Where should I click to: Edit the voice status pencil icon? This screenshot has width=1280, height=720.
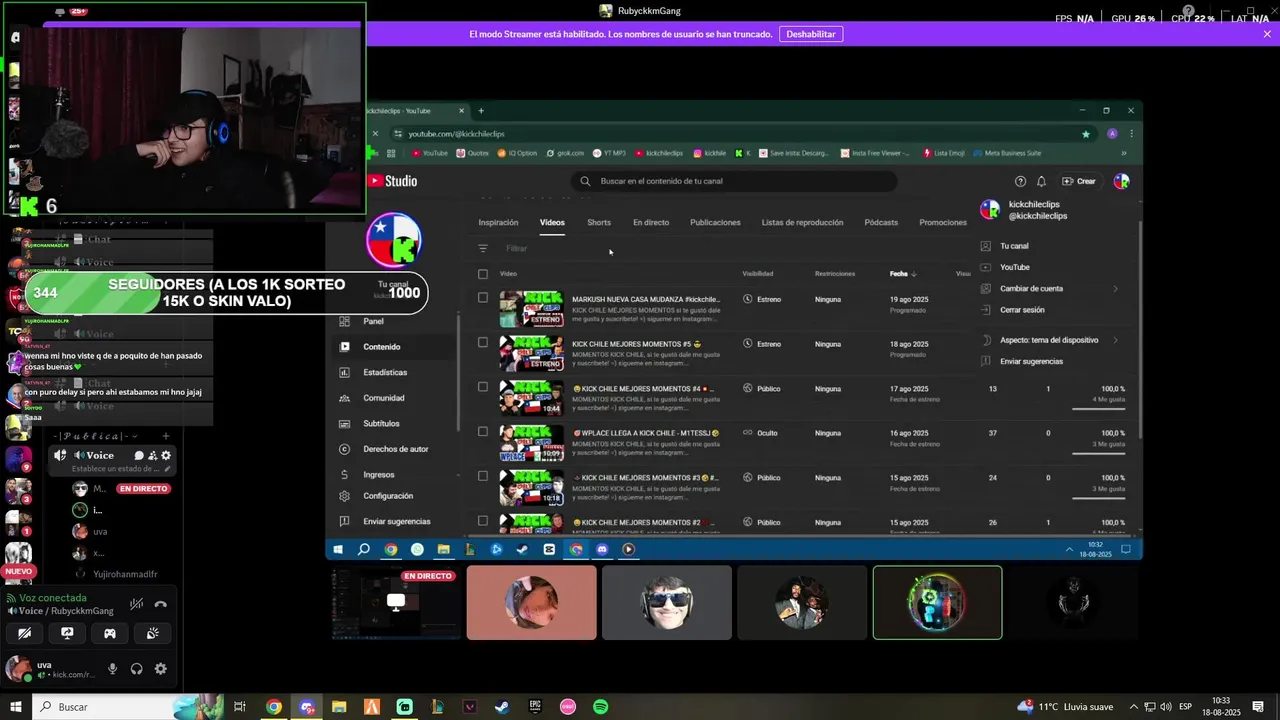167,468
